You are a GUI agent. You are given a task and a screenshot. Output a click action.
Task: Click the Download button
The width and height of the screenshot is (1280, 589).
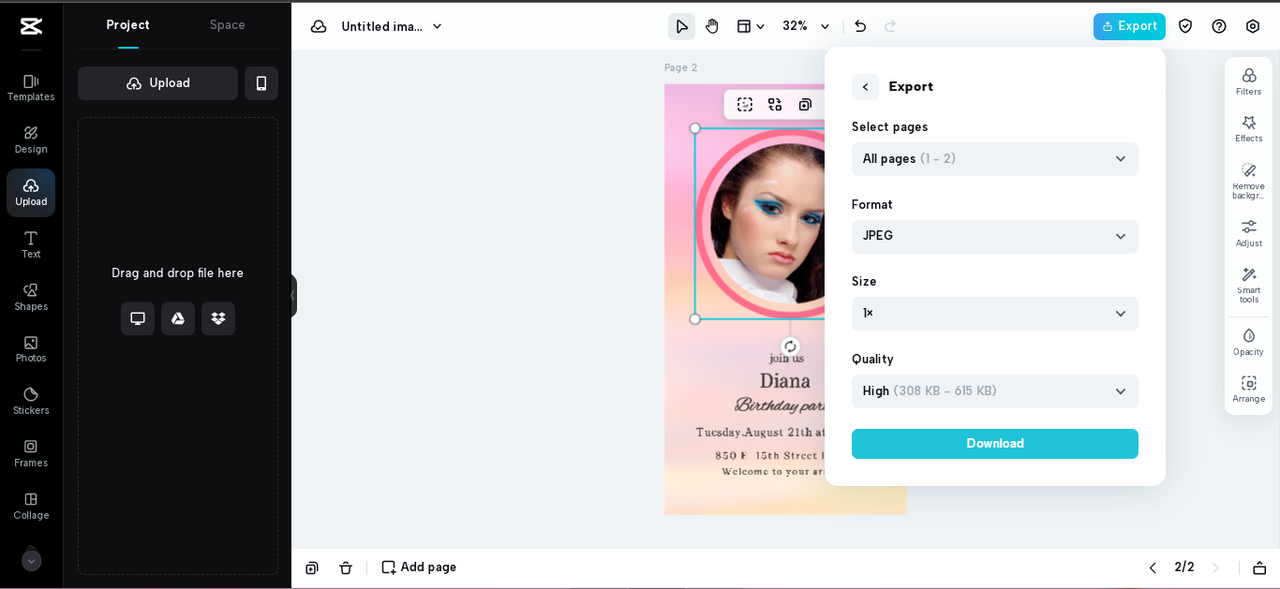point(995,444)
